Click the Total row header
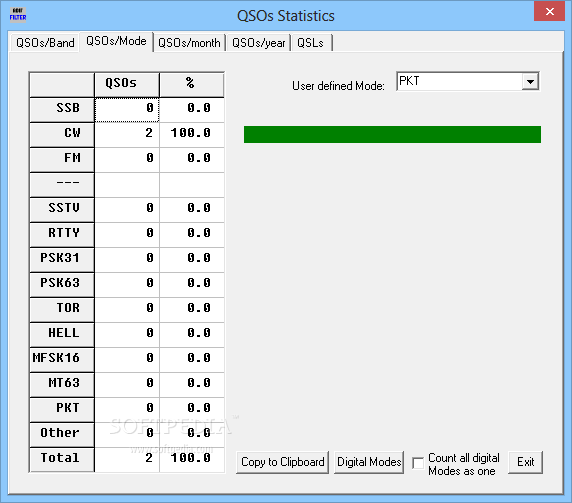Screen dimensions: 572x503 click(62, 460)
